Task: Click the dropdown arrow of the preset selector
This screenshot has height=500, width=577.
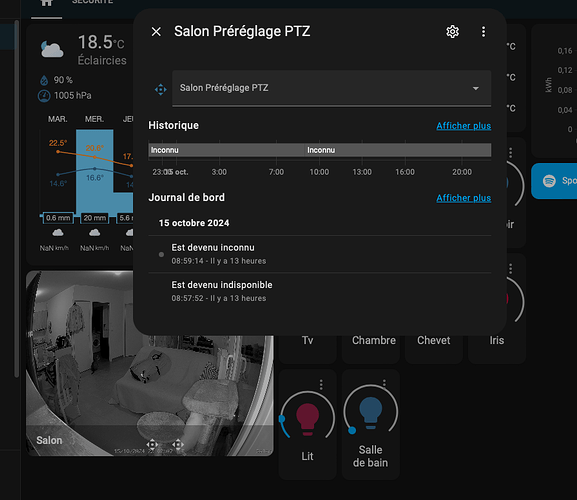Action: tap(476, 88)
